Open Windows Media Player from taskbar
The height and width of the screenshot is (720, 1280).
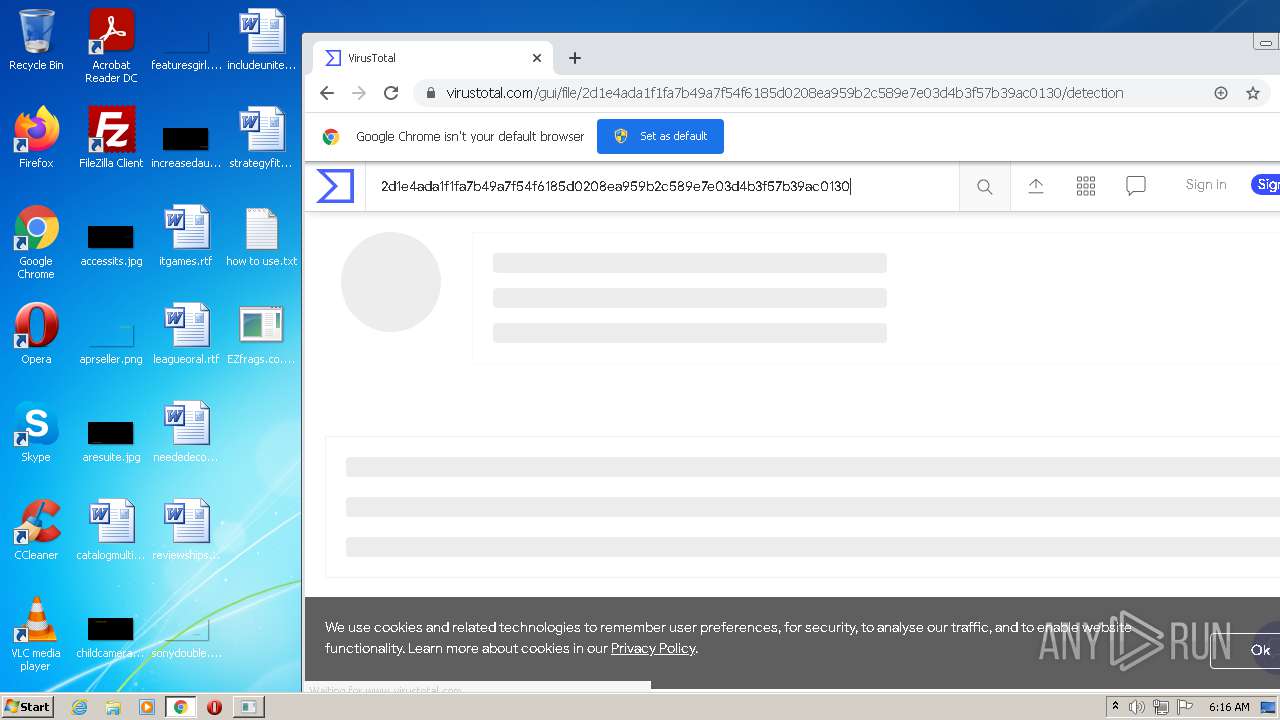coord(147,707)
